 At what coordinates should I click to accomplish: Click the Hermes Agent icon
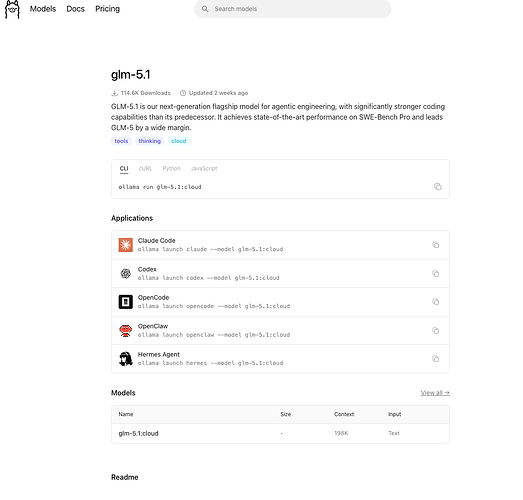[125, 359]
